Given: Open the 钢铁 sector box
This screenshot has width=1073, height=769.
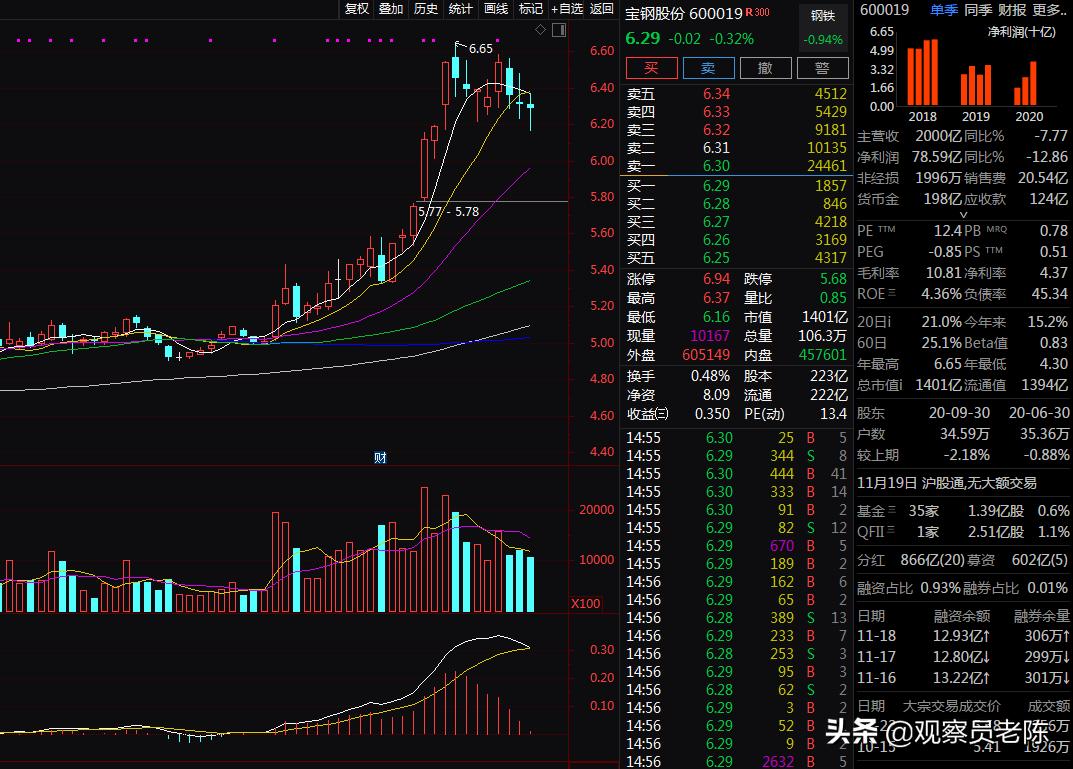Looking at the screenshot, I should coord(823,27).
